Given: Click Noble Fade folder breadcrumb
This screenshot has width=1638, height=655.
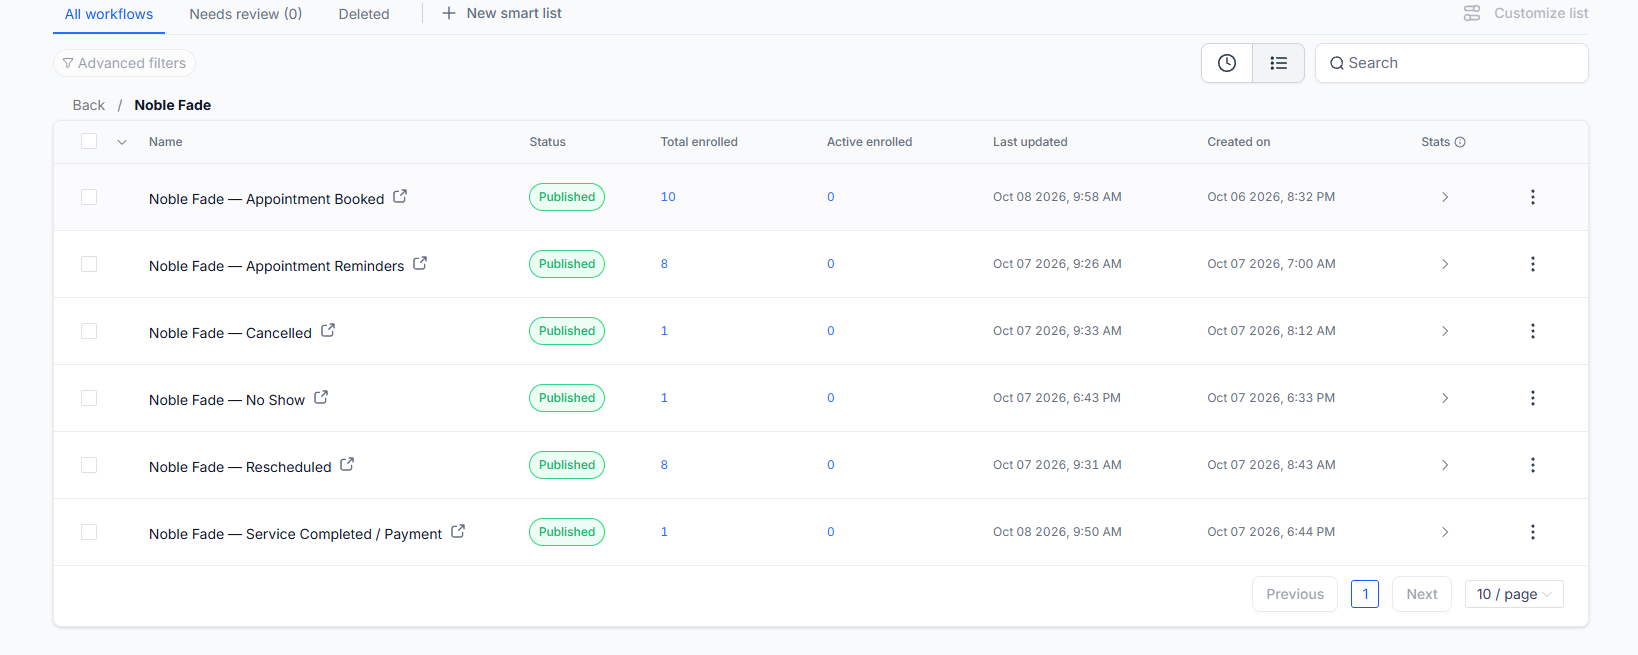Looking at the screenshot, I should pyautogui.click(x=173, y=105).
